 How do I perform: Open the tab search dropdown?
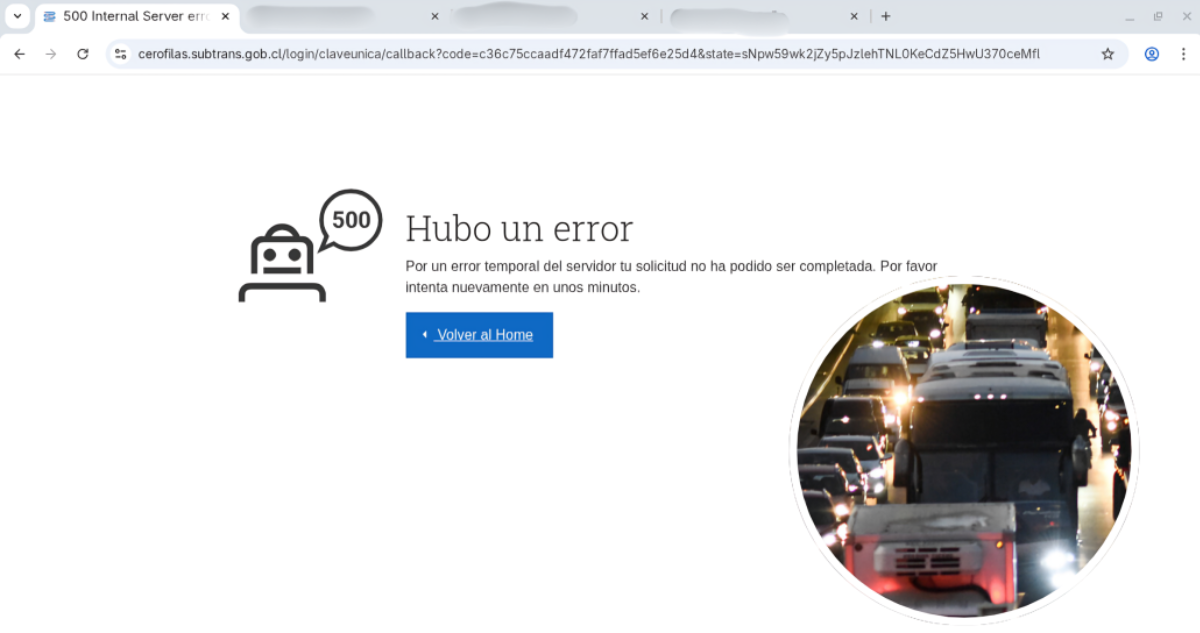point(17,16)
